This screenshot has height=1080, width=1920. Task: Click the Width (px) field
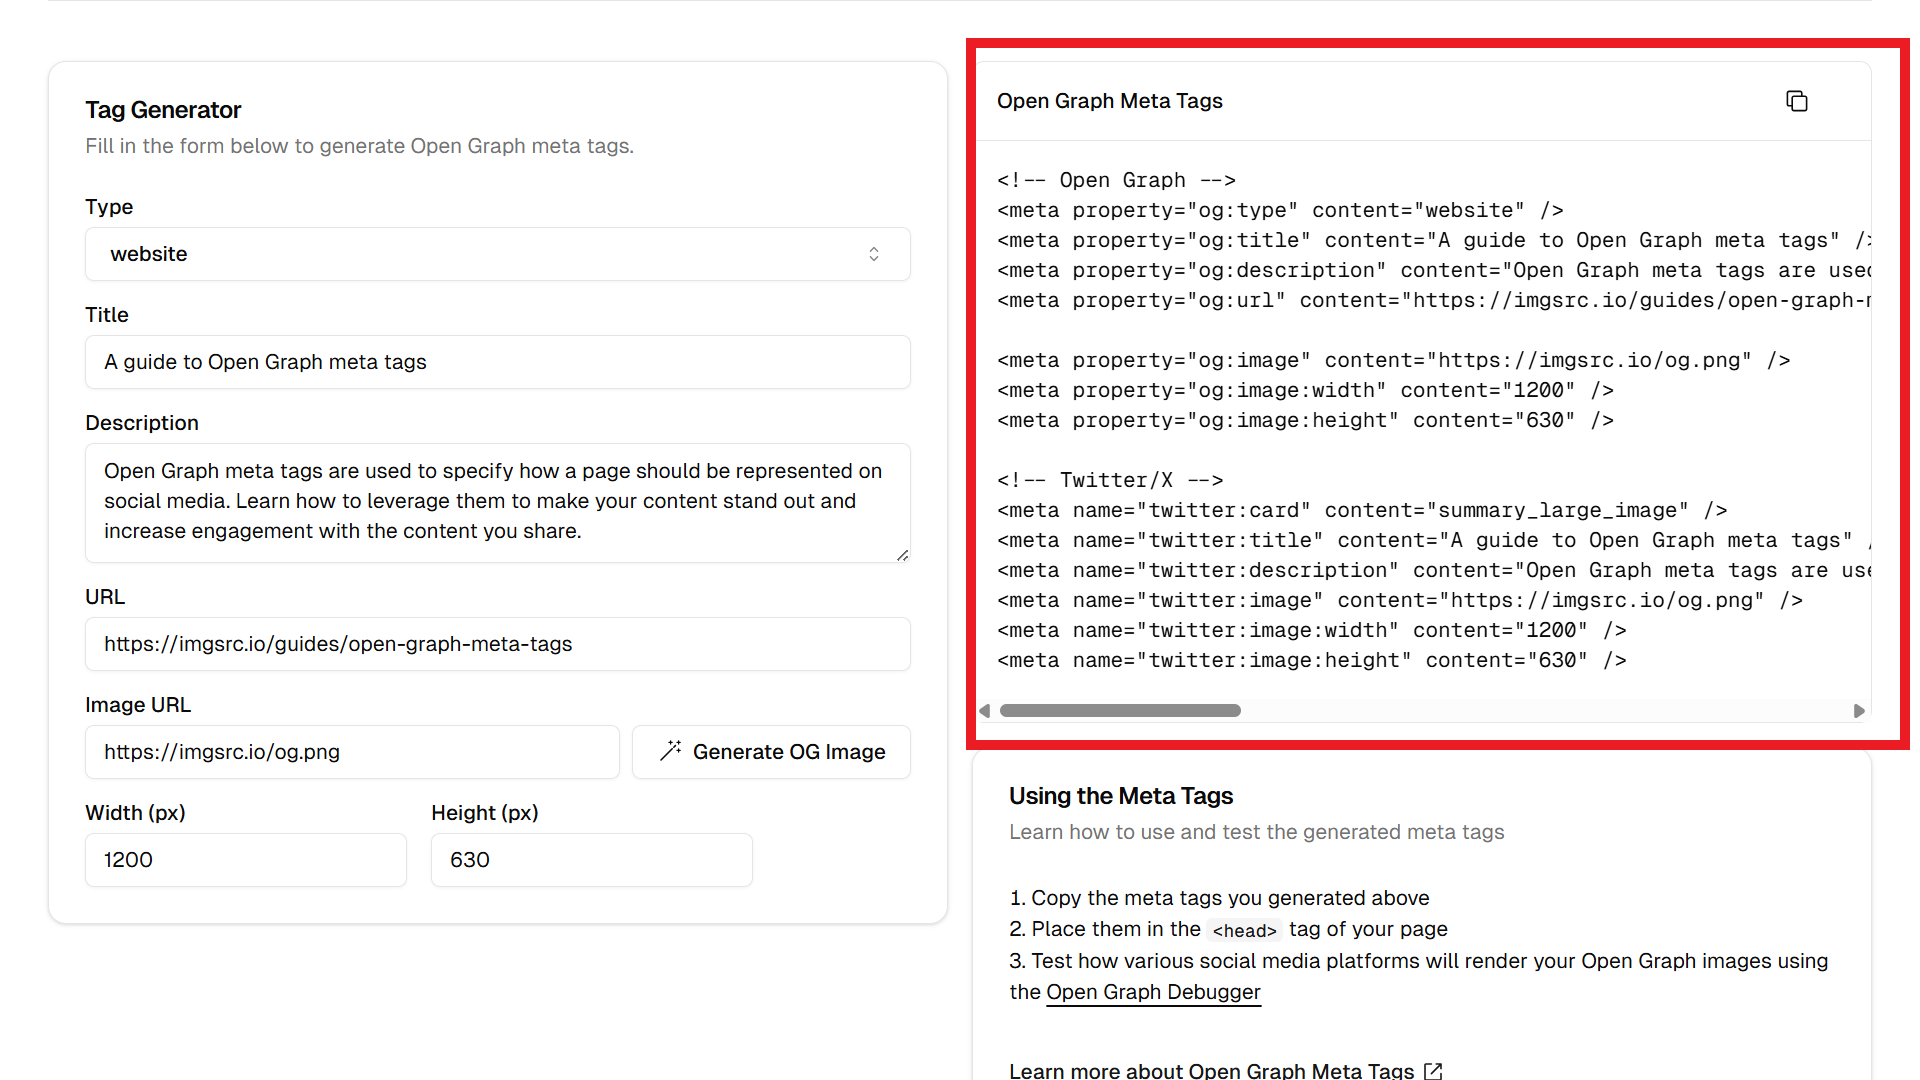245,860
